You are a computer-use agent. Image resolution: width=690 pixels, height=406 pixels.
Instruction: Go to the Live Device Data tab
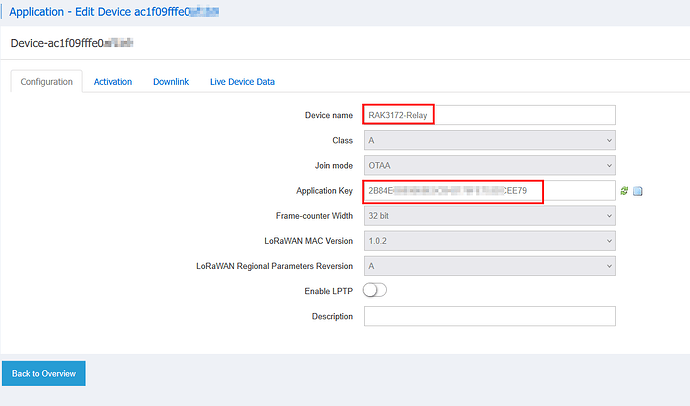tap(242, 82)
